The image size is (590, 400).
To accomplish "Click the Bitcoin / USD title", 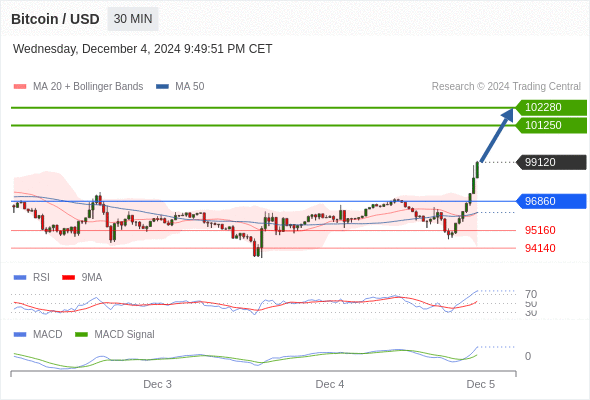I will point(55,19).
